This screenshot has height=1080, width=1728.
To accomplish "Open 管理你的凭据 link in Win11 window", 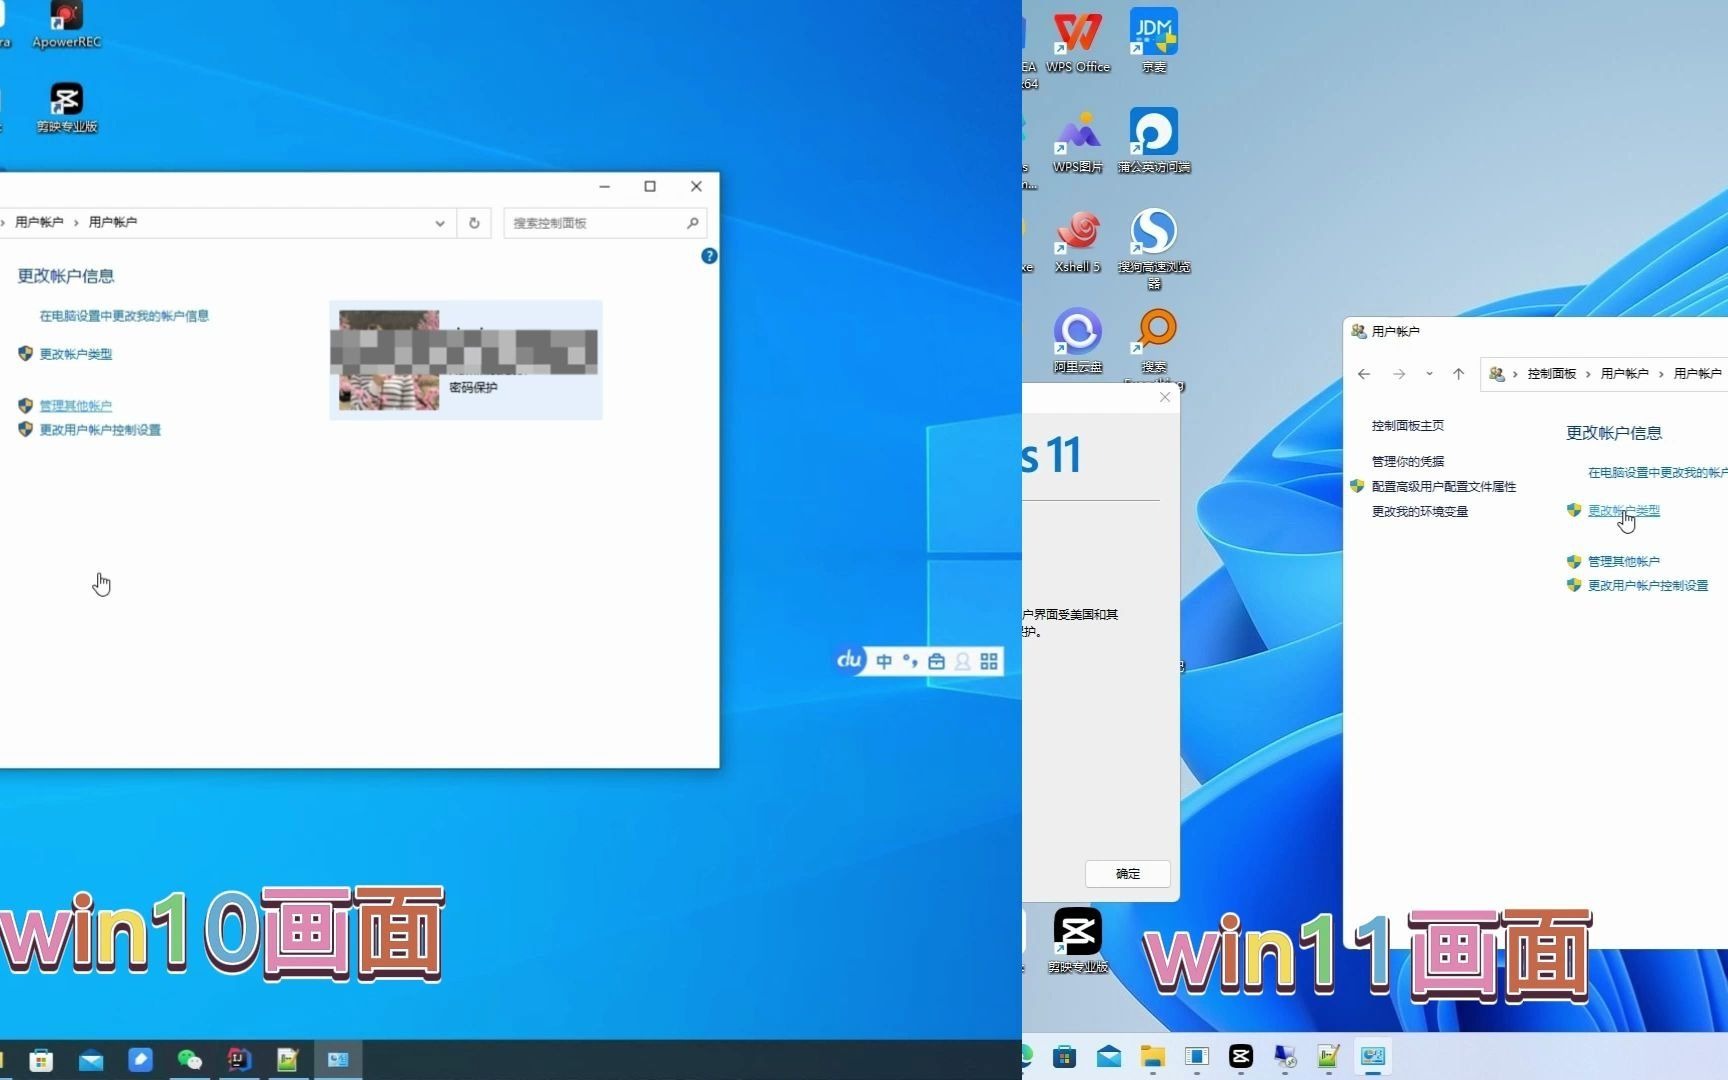I will 1408,462.
